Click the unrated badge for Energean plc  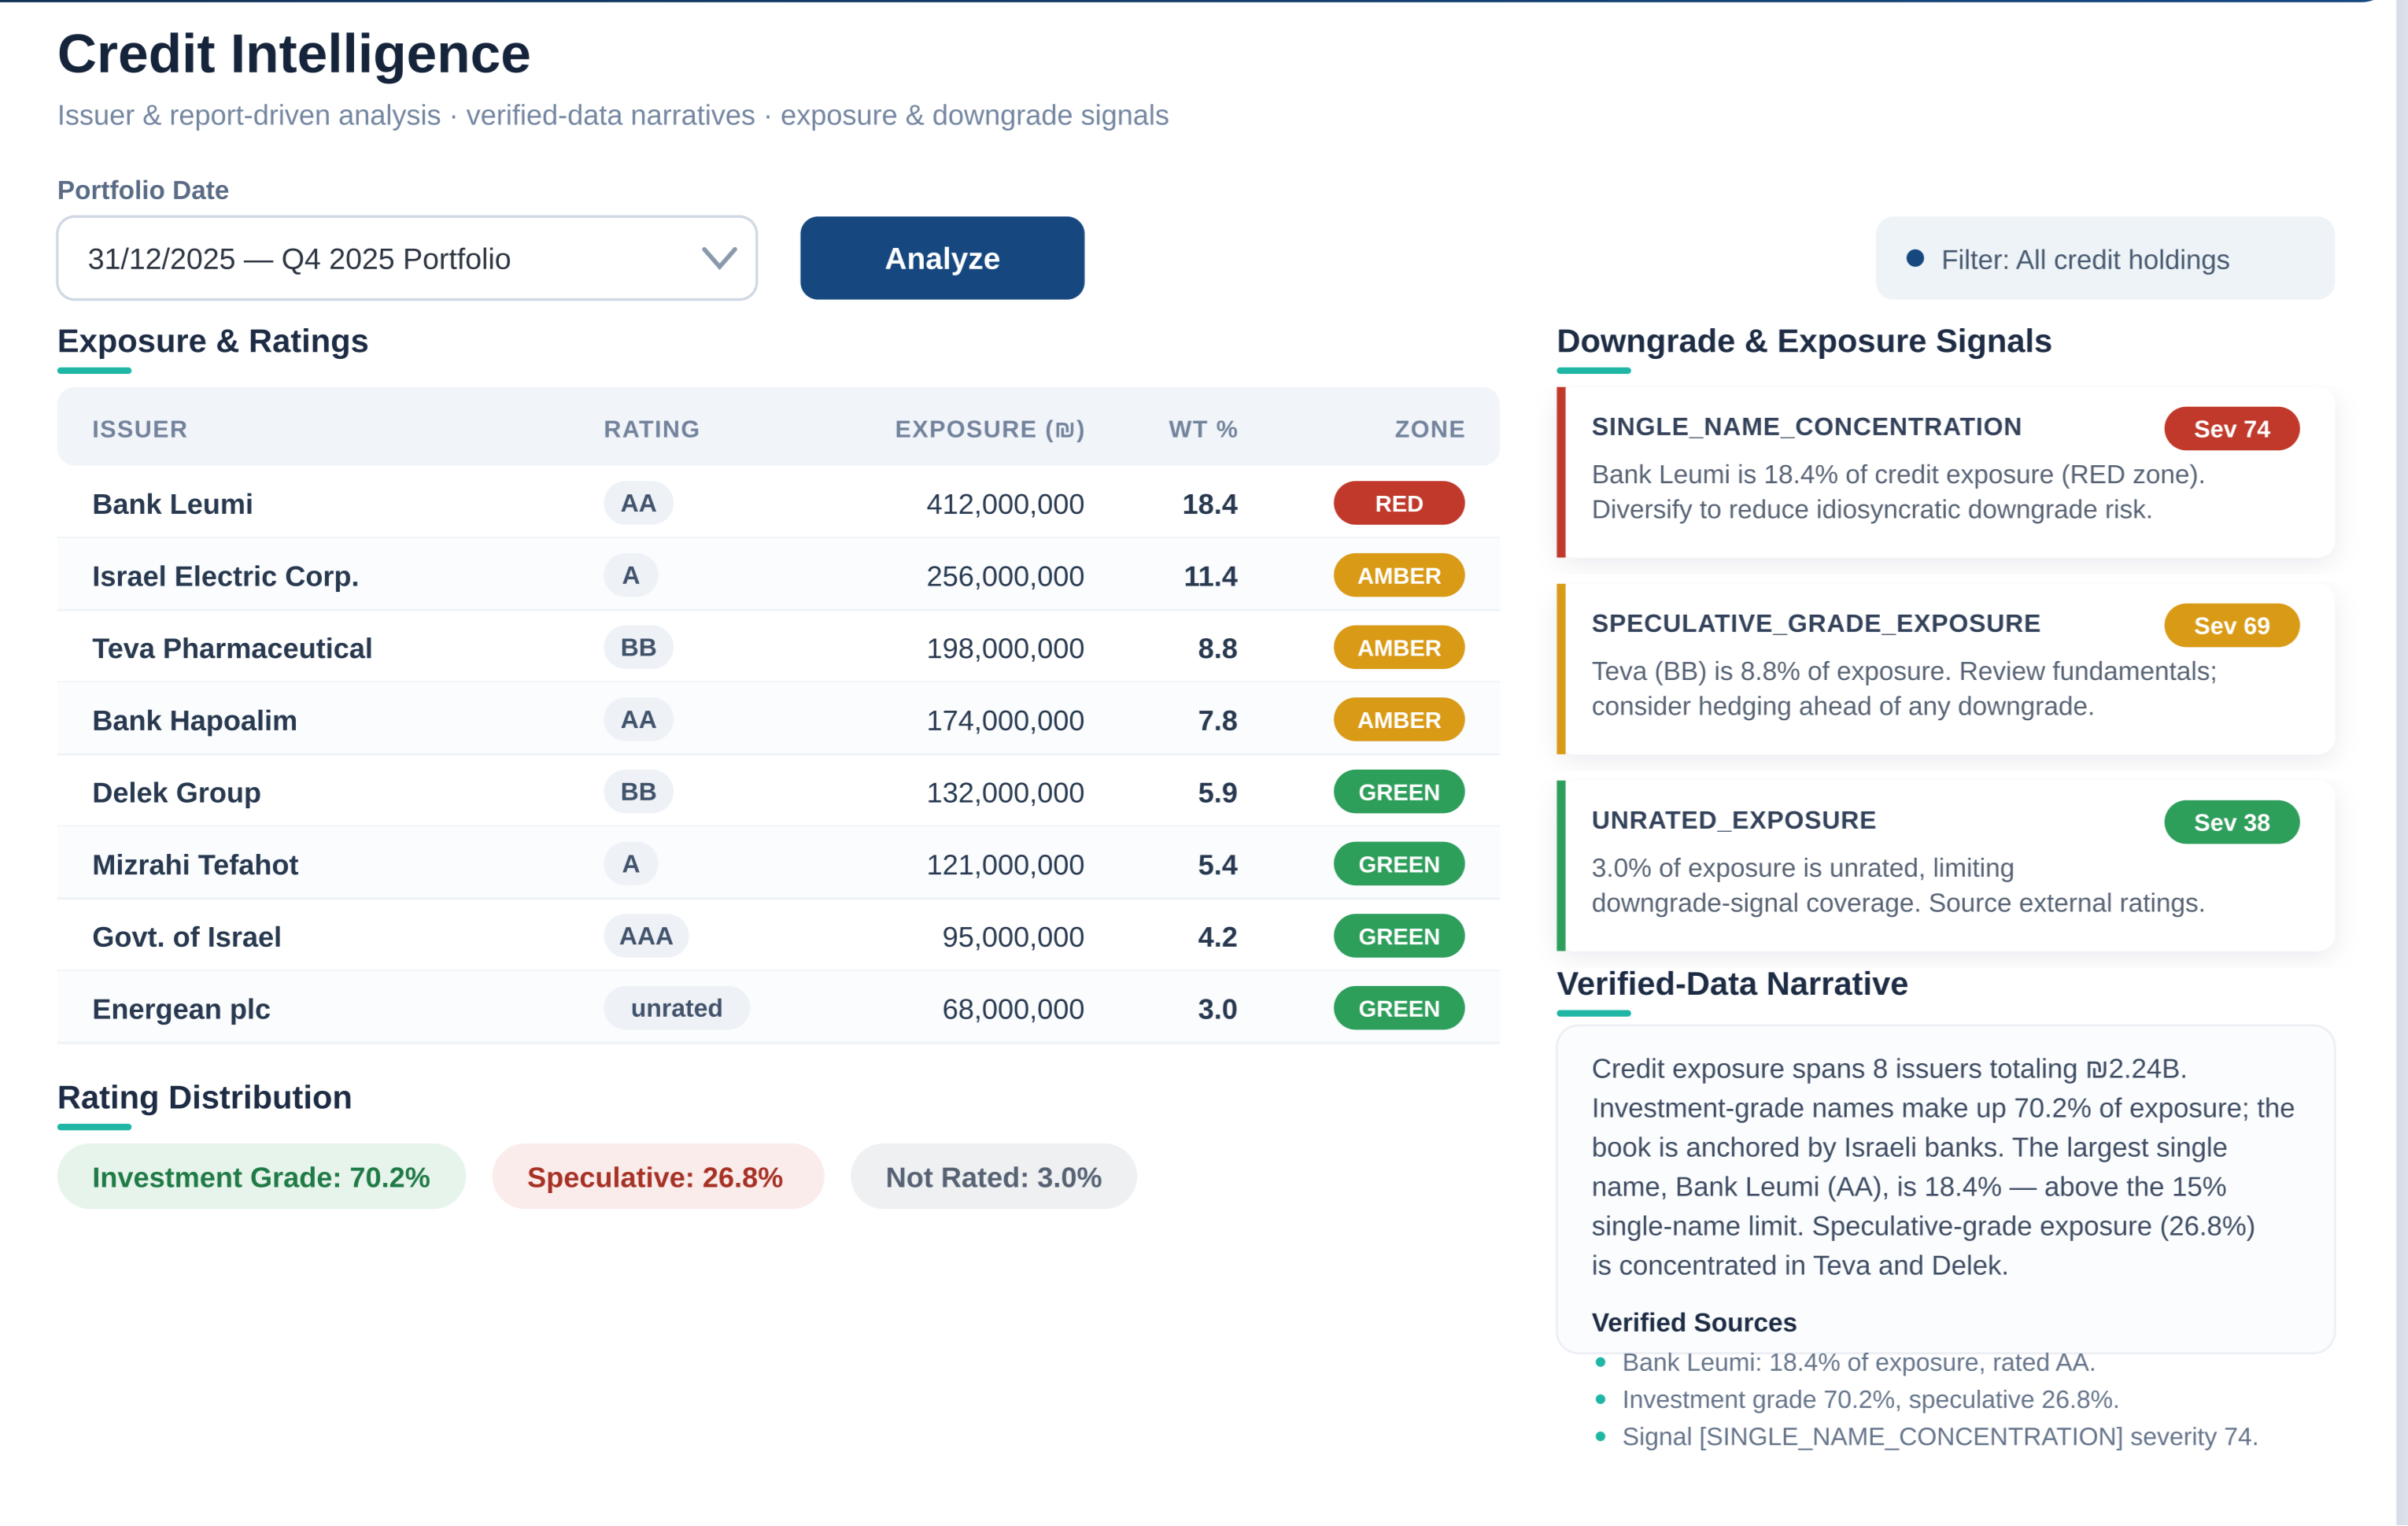pos(676,1007)
